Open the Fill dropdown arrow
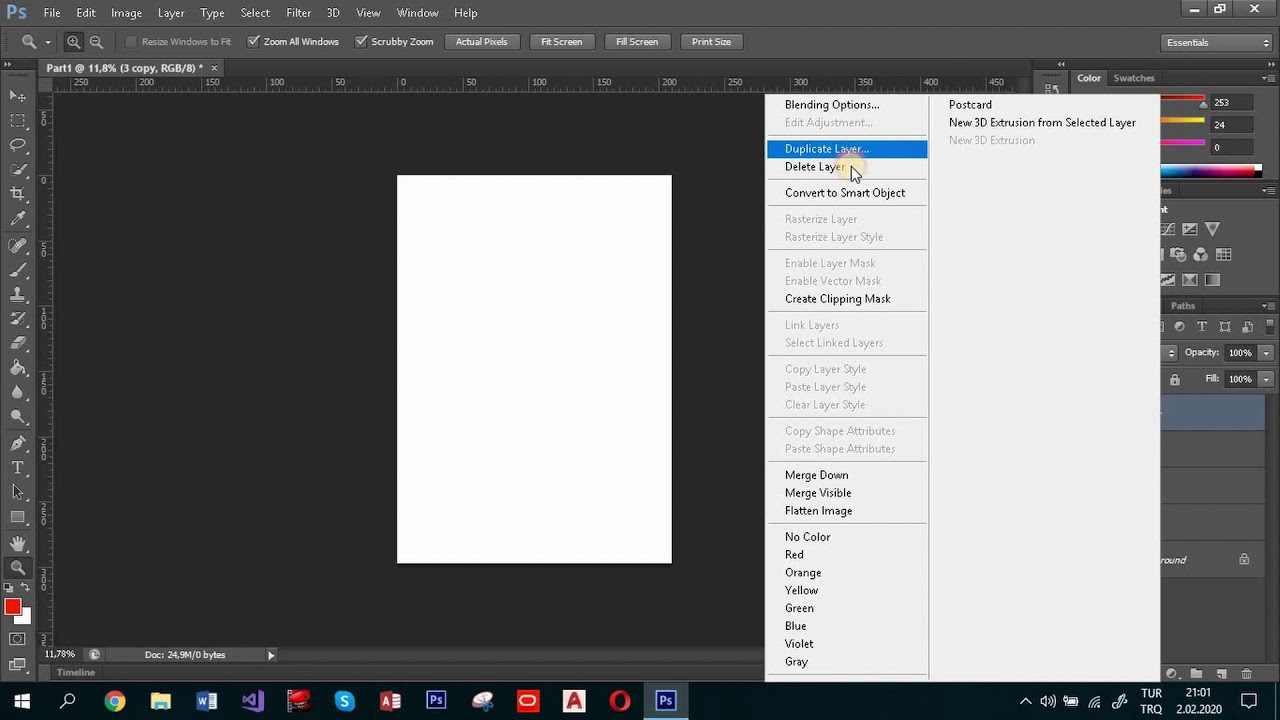The width and height of the screenshot is (1280, 720). pos(1266,380)
